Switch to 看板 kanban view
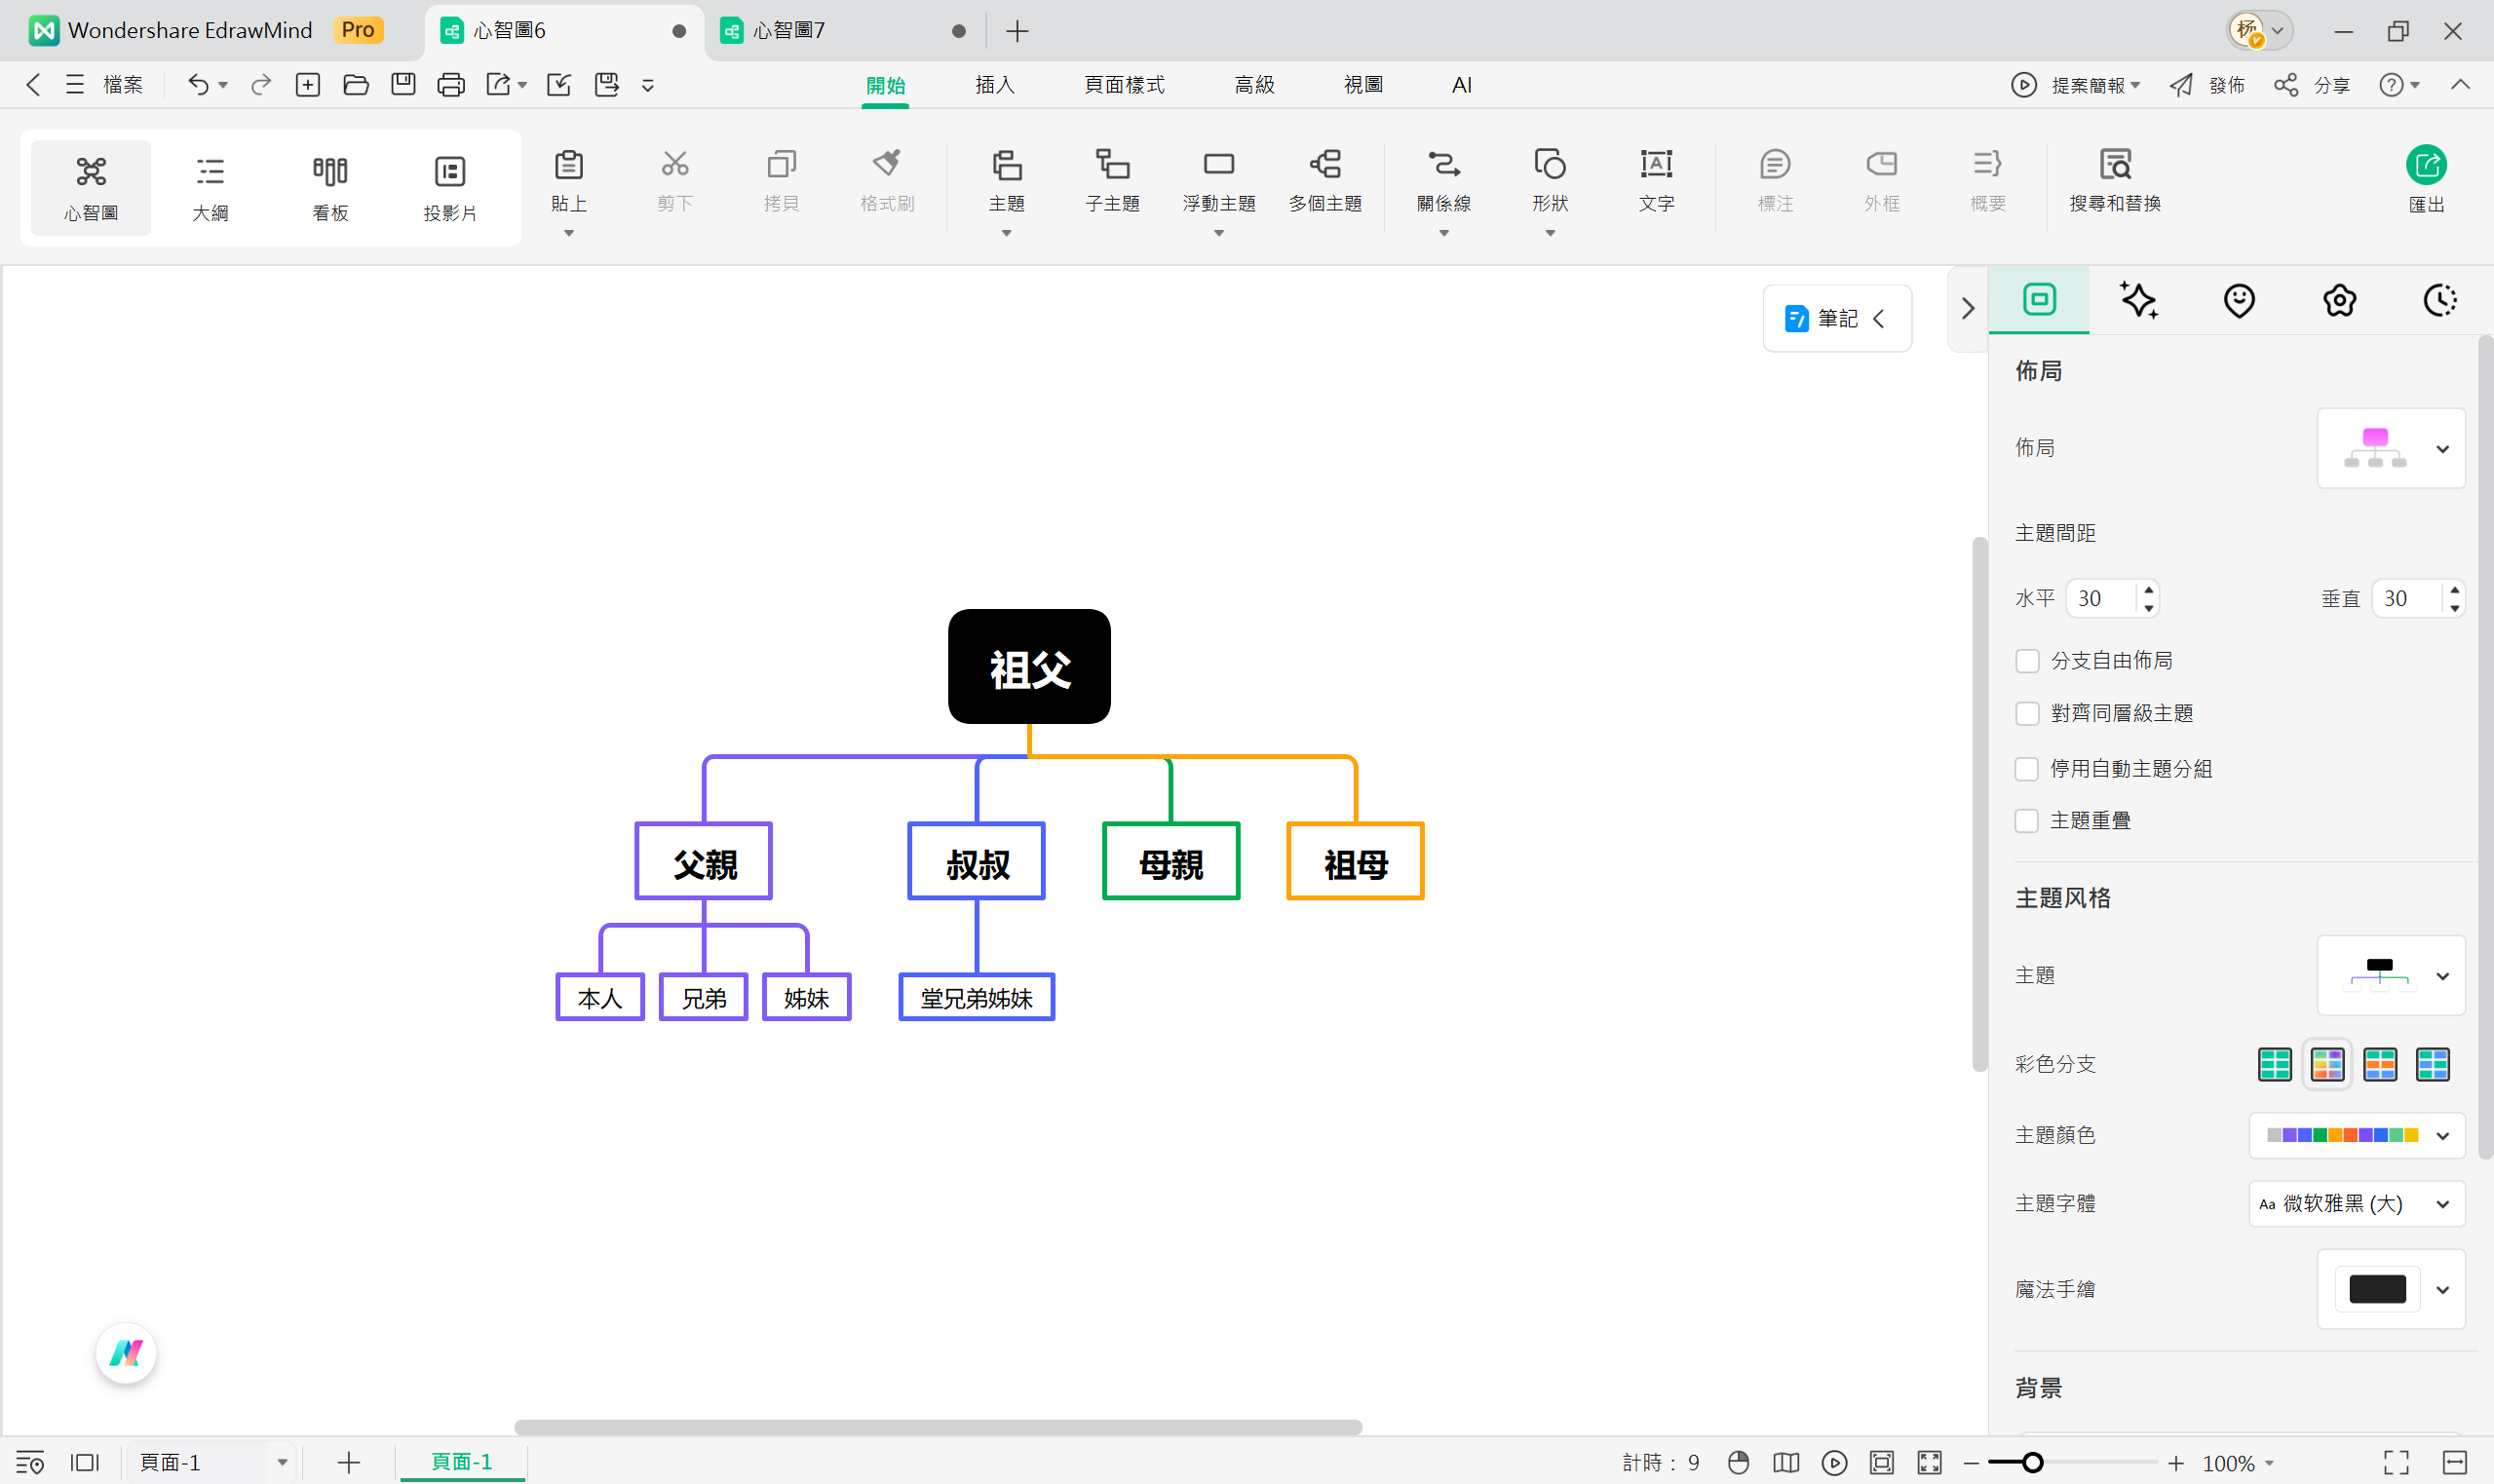This screenshot has width=2494, height=1484. (x=330, y=187)
